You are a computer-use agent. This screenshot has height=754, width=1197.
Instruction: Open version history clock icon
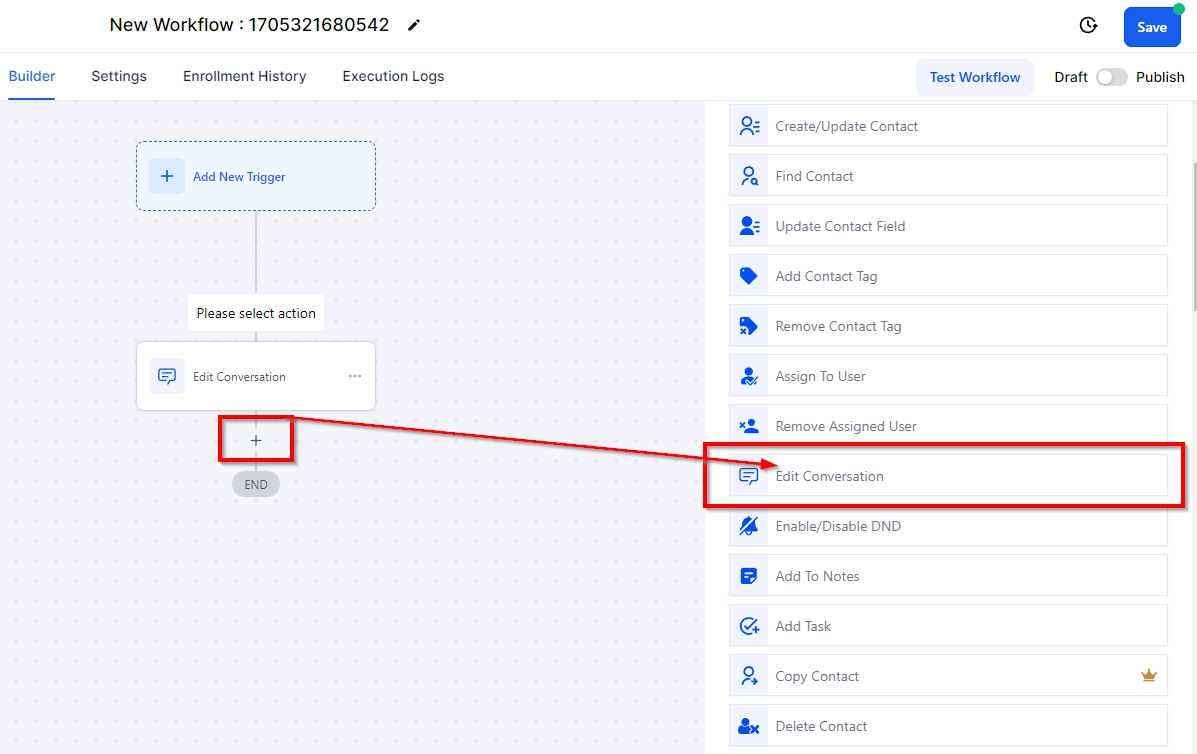coord(1088,26)
